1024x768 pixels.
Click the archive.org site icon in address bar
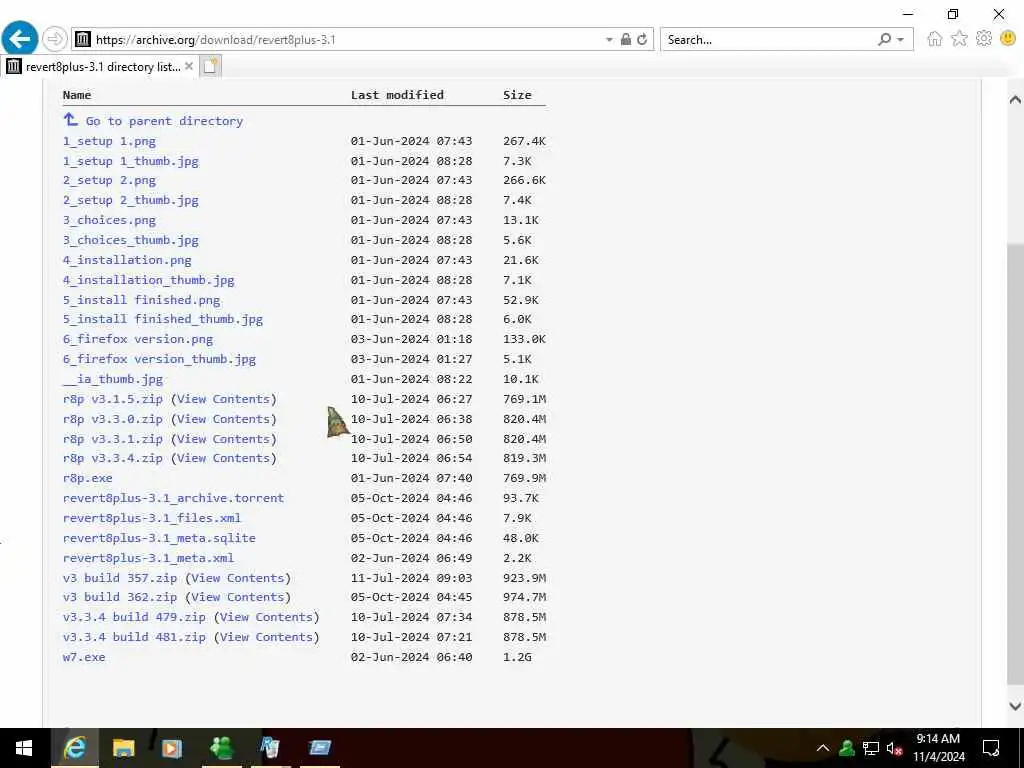click(x=82, y=40)
